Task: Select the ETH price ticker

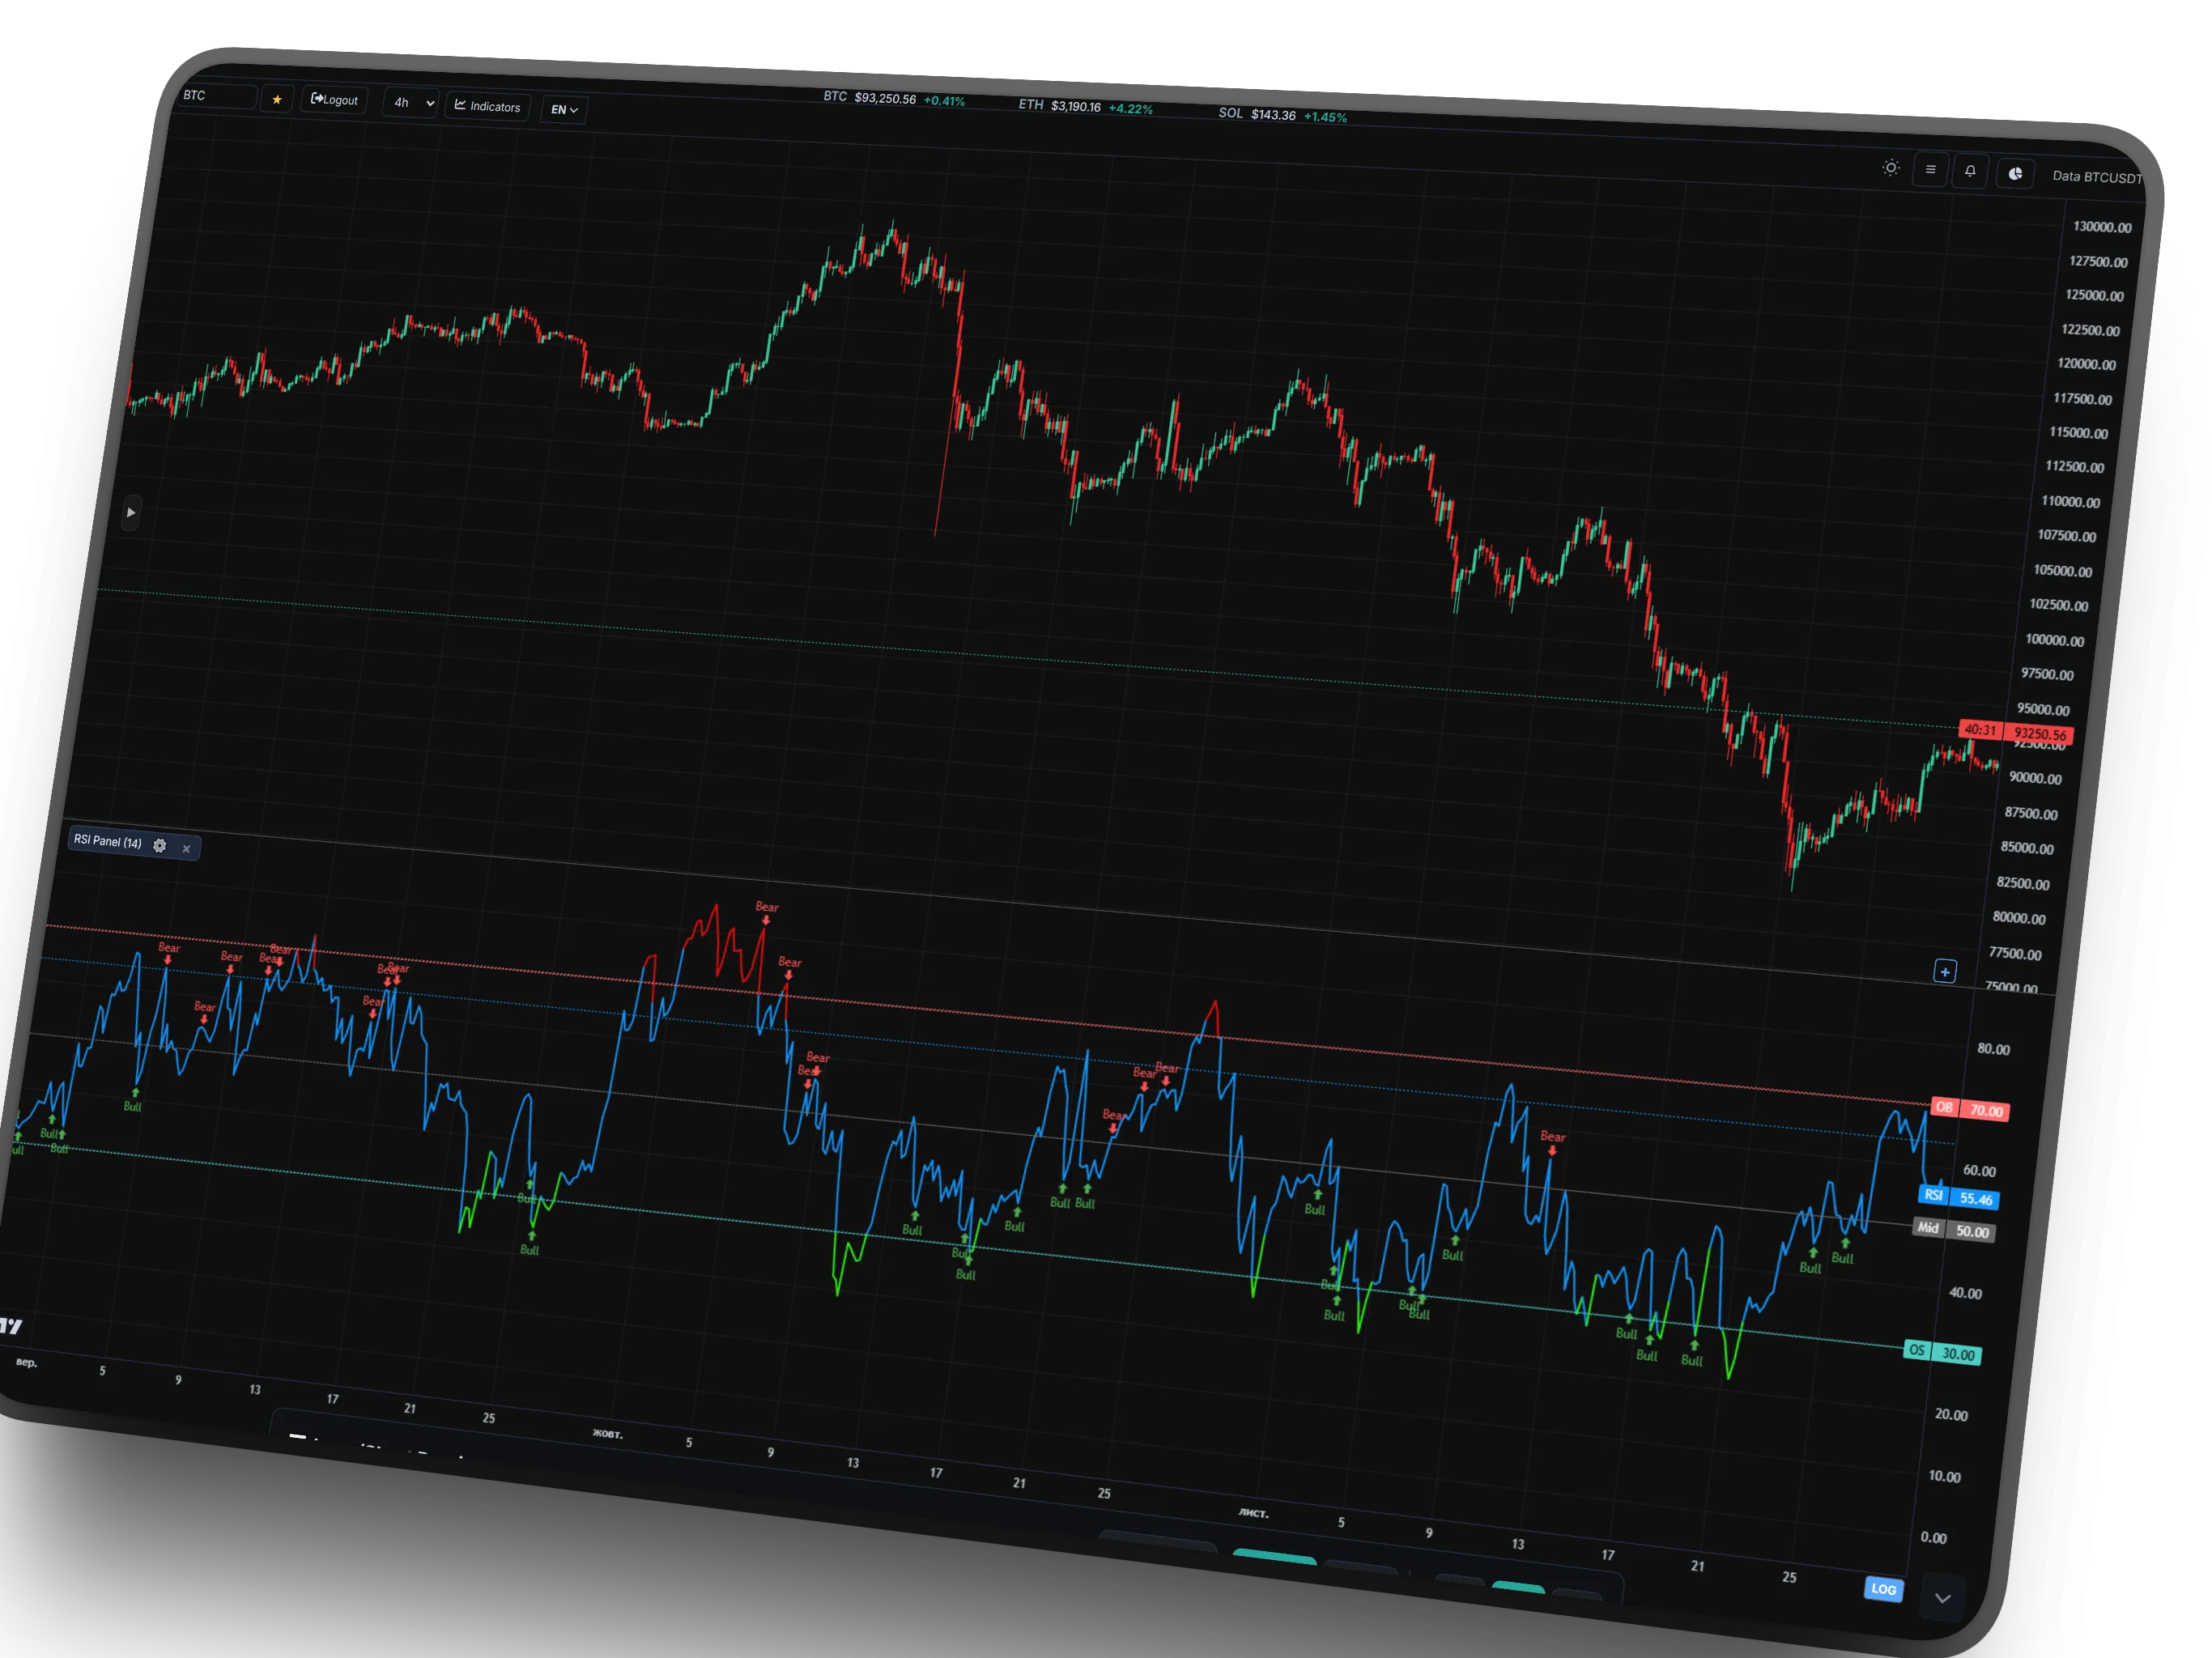Action: [x=1085, y=106]
